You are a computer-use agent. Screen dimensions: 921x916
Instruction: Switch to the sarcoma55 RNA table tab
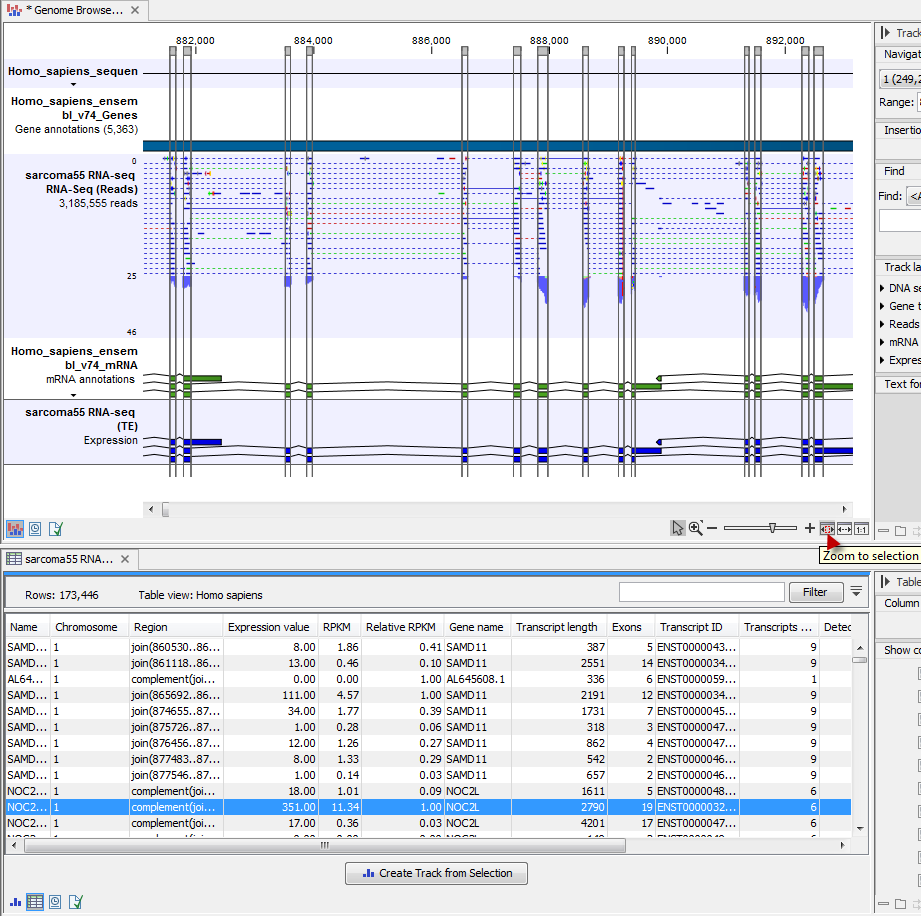point(63,560)
